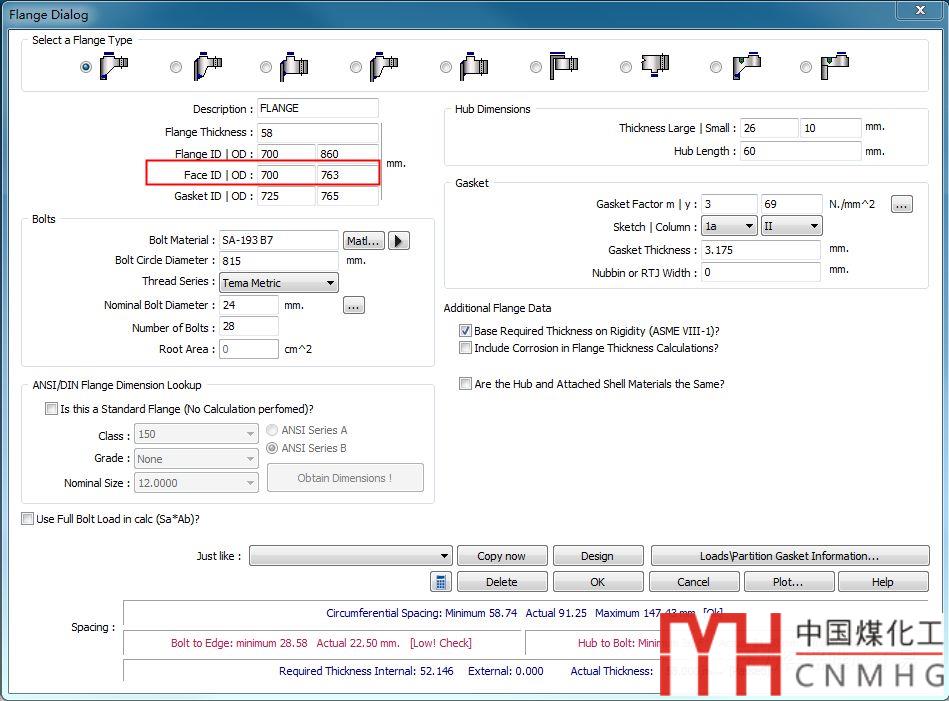
Task: Click the Flange Thickness input field
Action: [x=318, y=133]
